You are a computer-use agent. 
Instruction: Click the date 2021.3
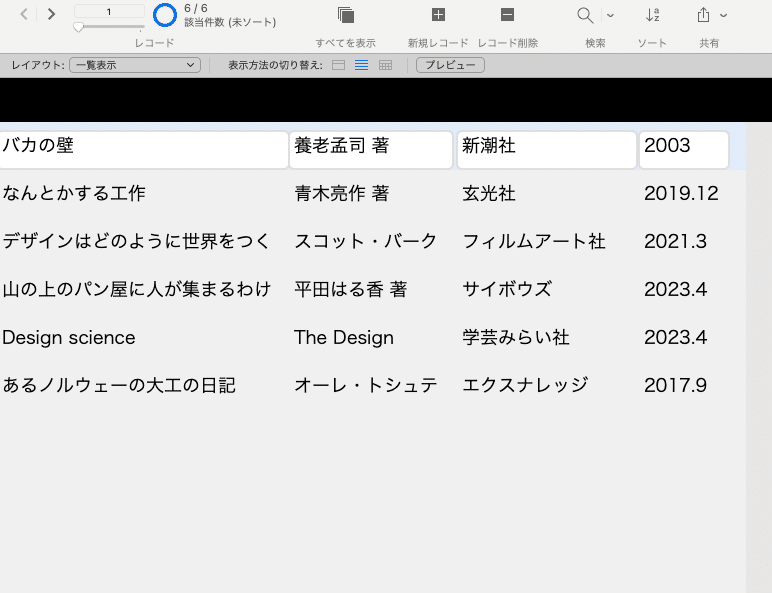click(x=676, y=241)
